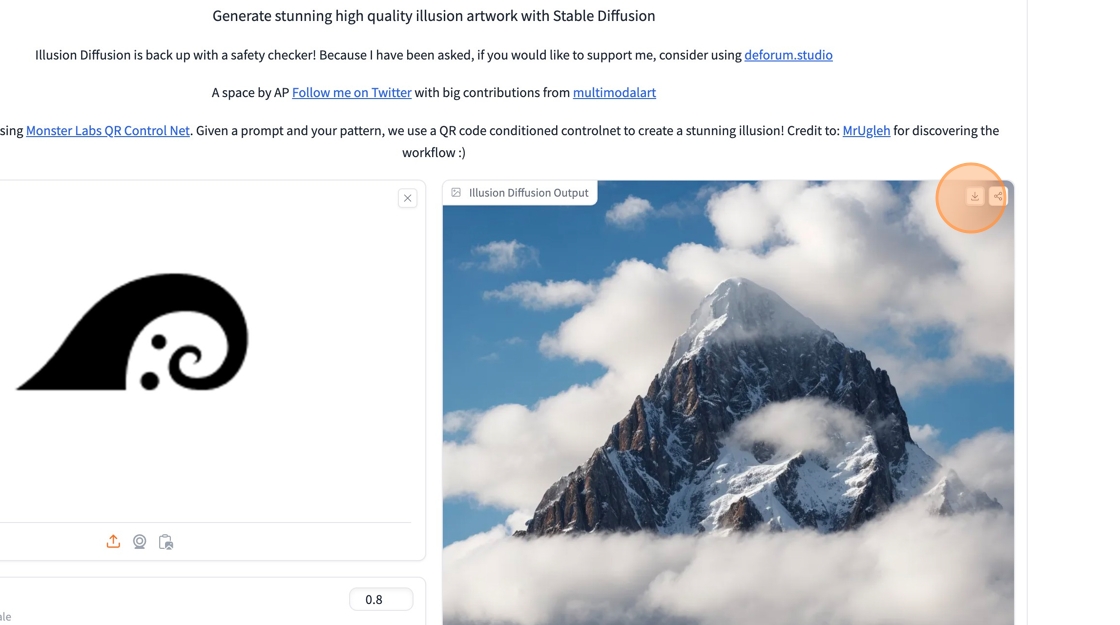The height and width of the screenshot is (625, 1120).
Task: Click the 0.8 strength number field
Action: click(381, 599)
